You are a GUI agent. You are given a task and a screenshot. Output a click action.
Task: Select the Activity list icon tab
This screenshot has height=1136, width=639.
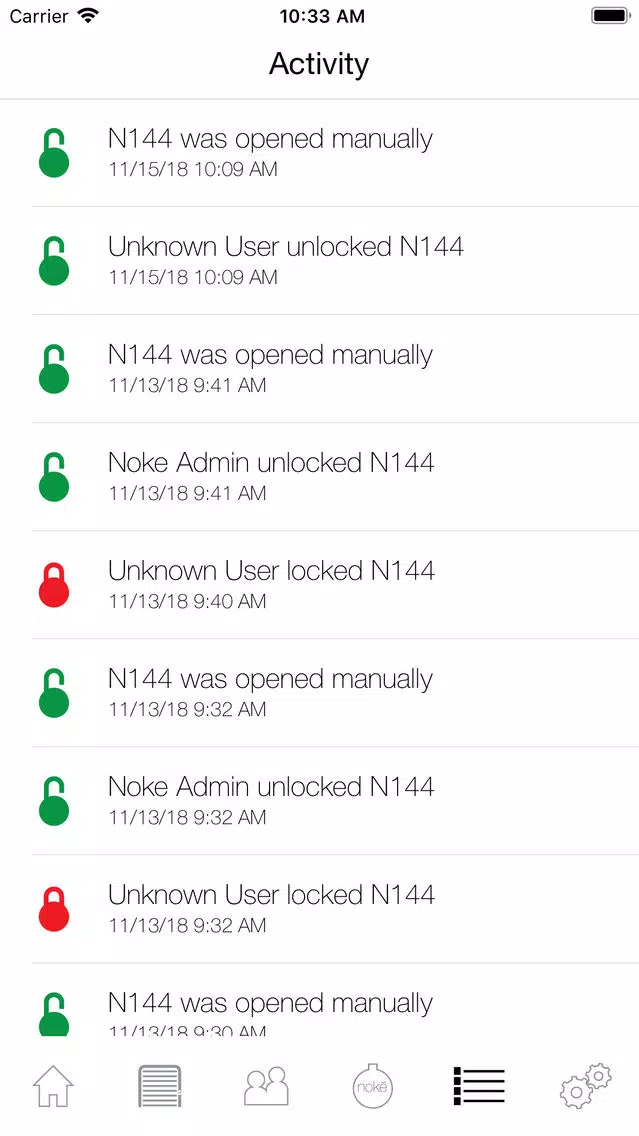[479, 1085]
